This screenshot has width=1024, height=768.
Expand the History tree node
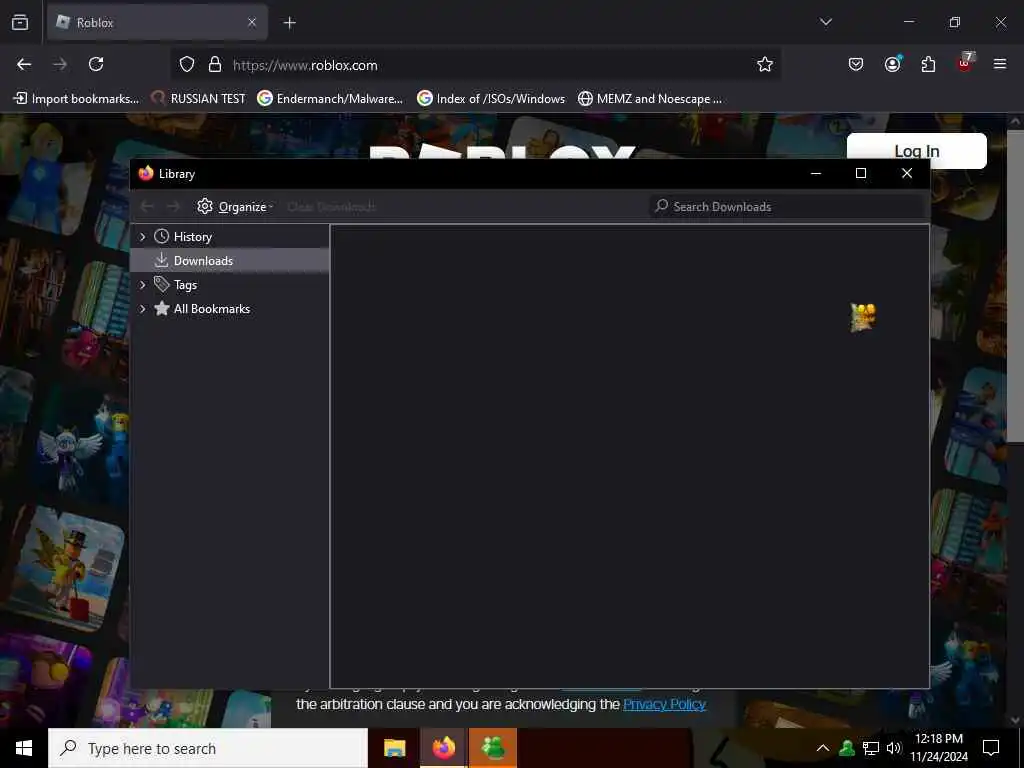tap(142, 236)
